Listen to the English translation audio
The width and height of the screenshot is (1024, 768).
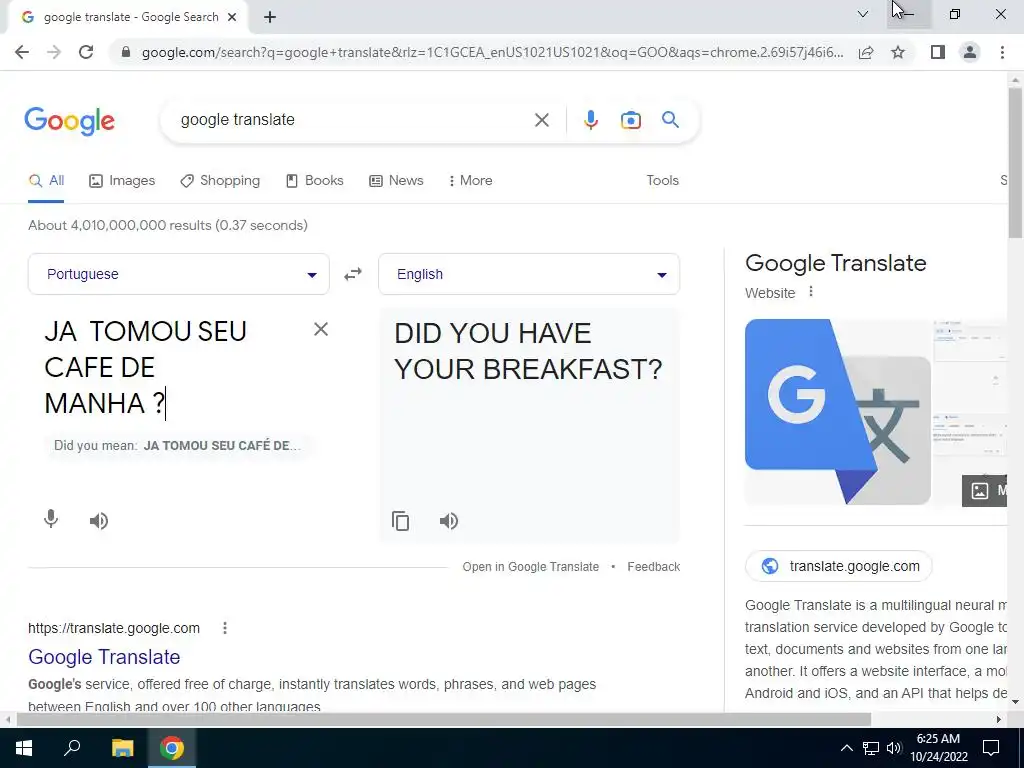tap(449, 521)
